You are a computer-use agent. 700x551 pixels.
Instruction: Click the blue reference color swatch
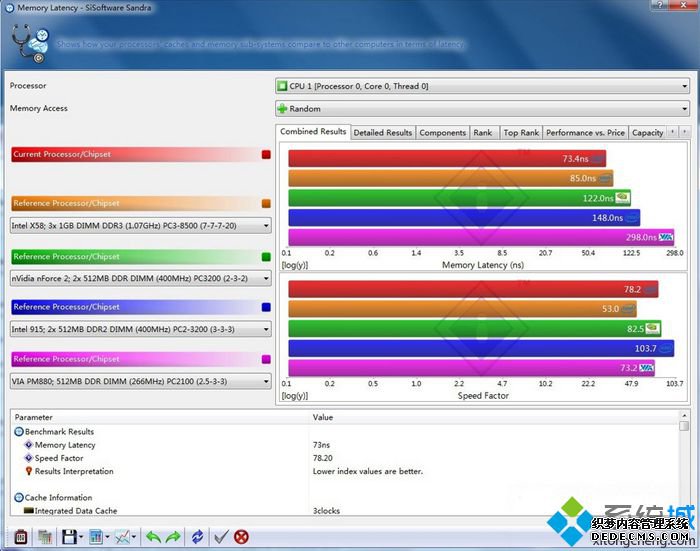click(x=266, y=307)
